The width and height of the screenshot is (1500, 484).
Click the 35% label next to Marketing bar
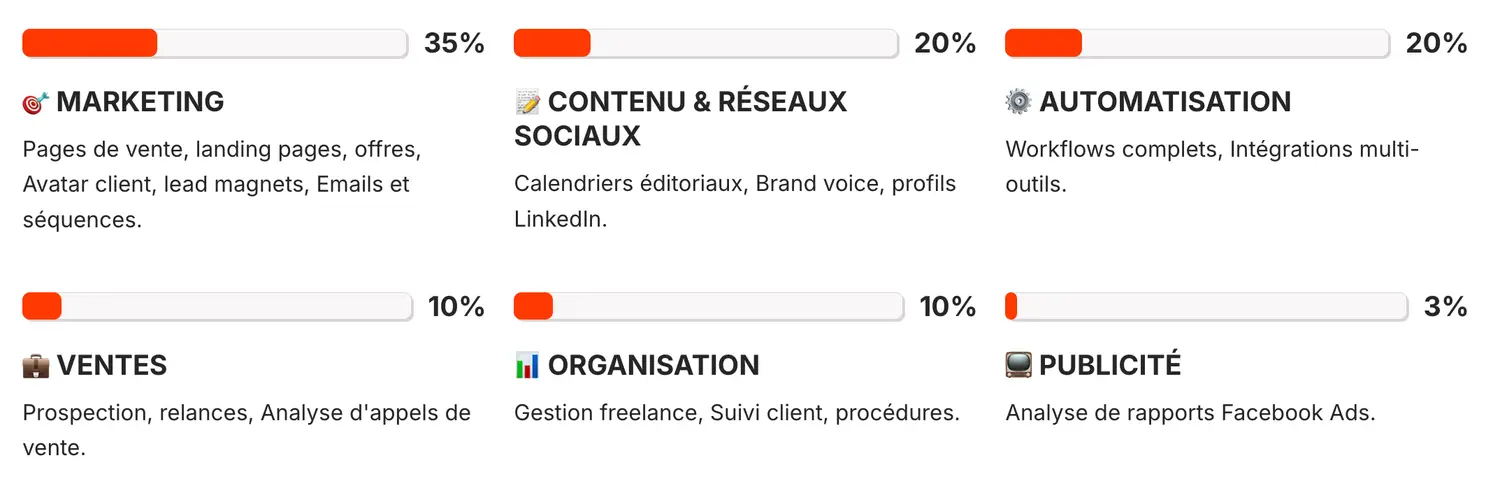454,43
